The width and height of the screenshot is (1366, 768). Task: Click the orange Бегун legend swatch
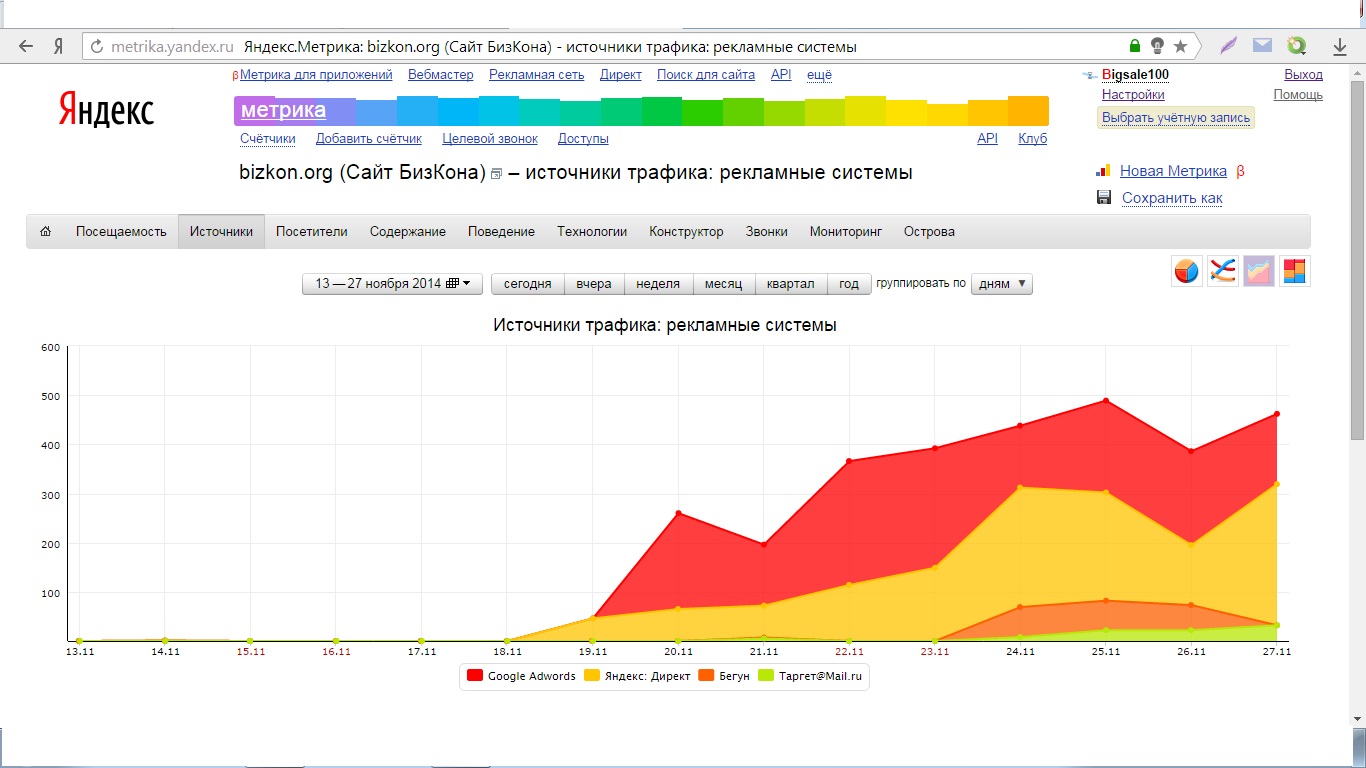point(706,676)
